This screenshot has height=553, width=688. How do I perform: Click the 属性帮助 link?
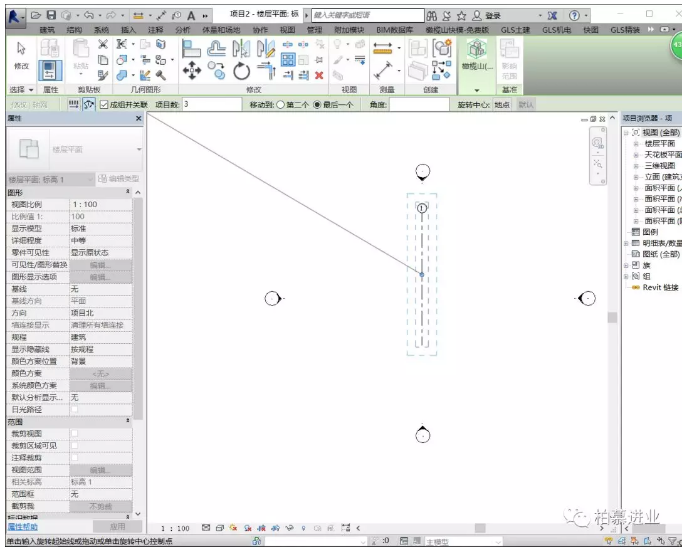23,527
